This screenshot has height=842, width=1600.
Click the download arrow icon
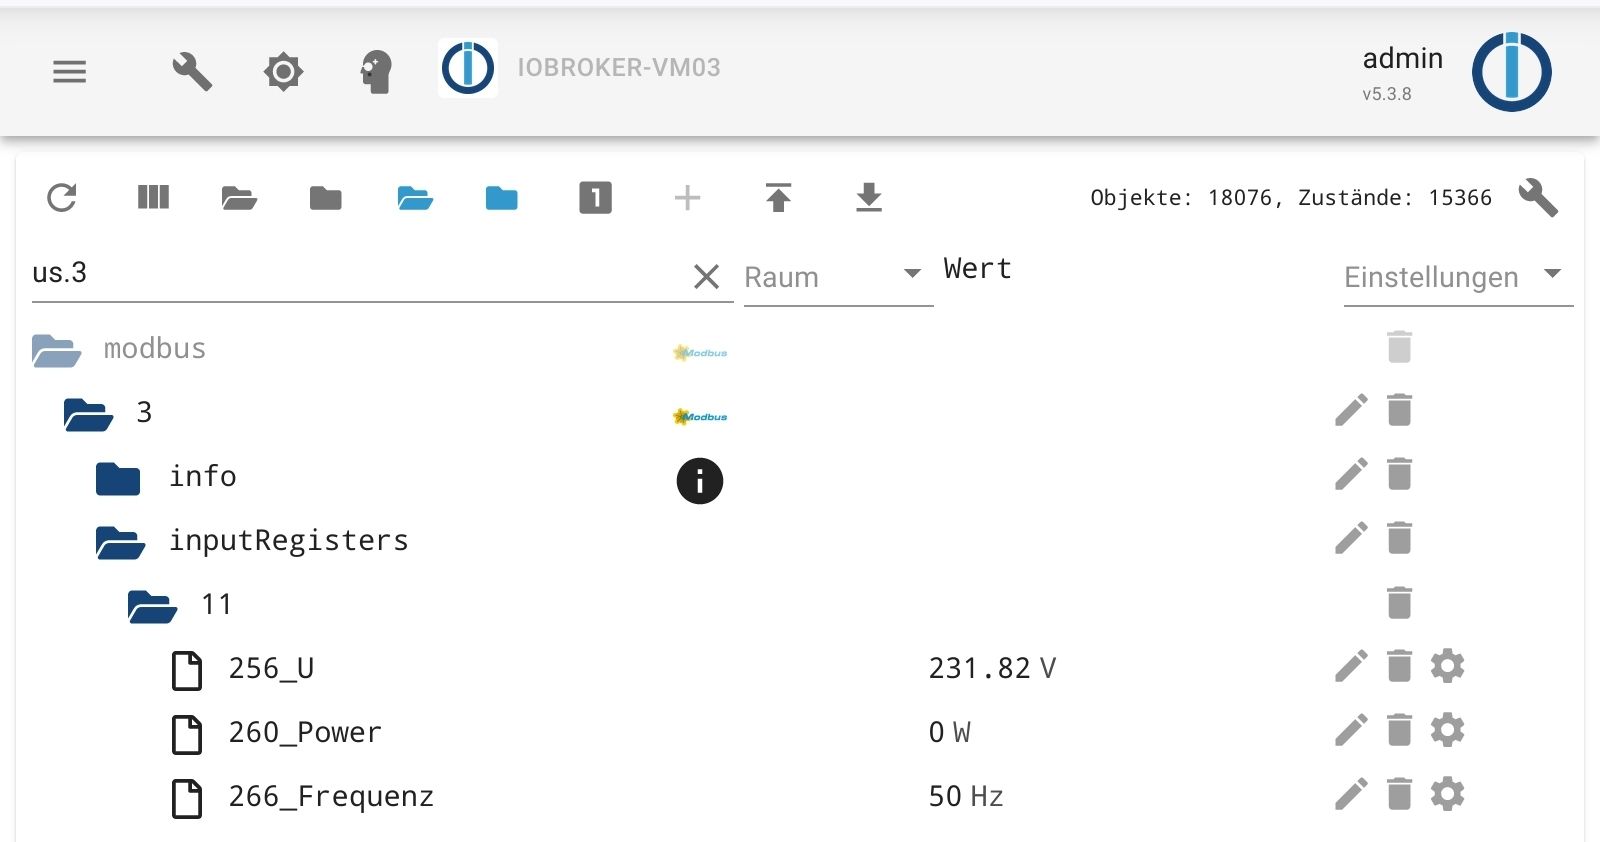[869, 198]
